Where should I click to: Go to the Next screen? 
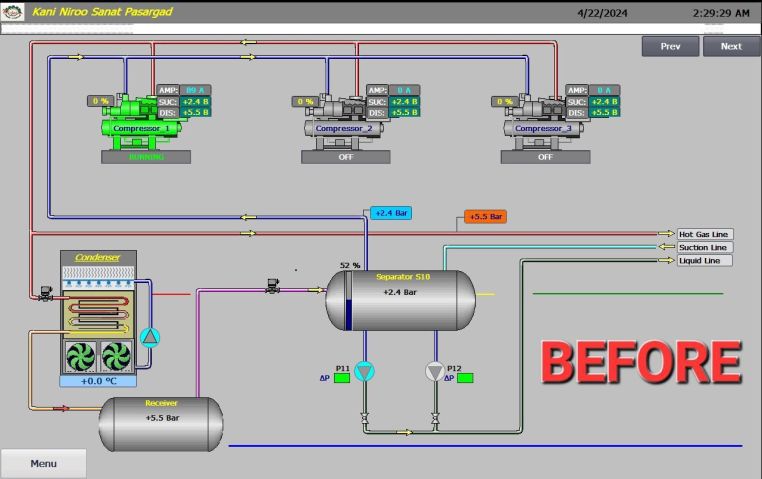(731, 46)
